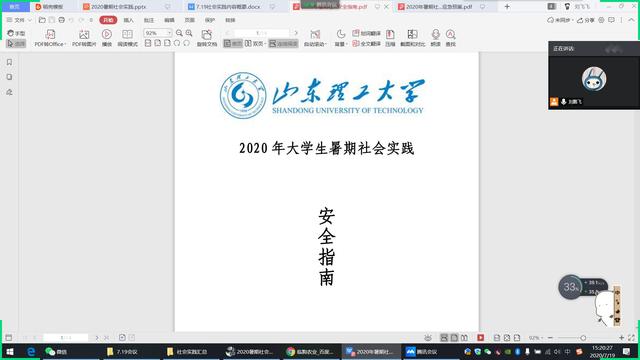Toggle the 手型 hand tool
This screenshot has height=360, width=640.
[16, 33]
